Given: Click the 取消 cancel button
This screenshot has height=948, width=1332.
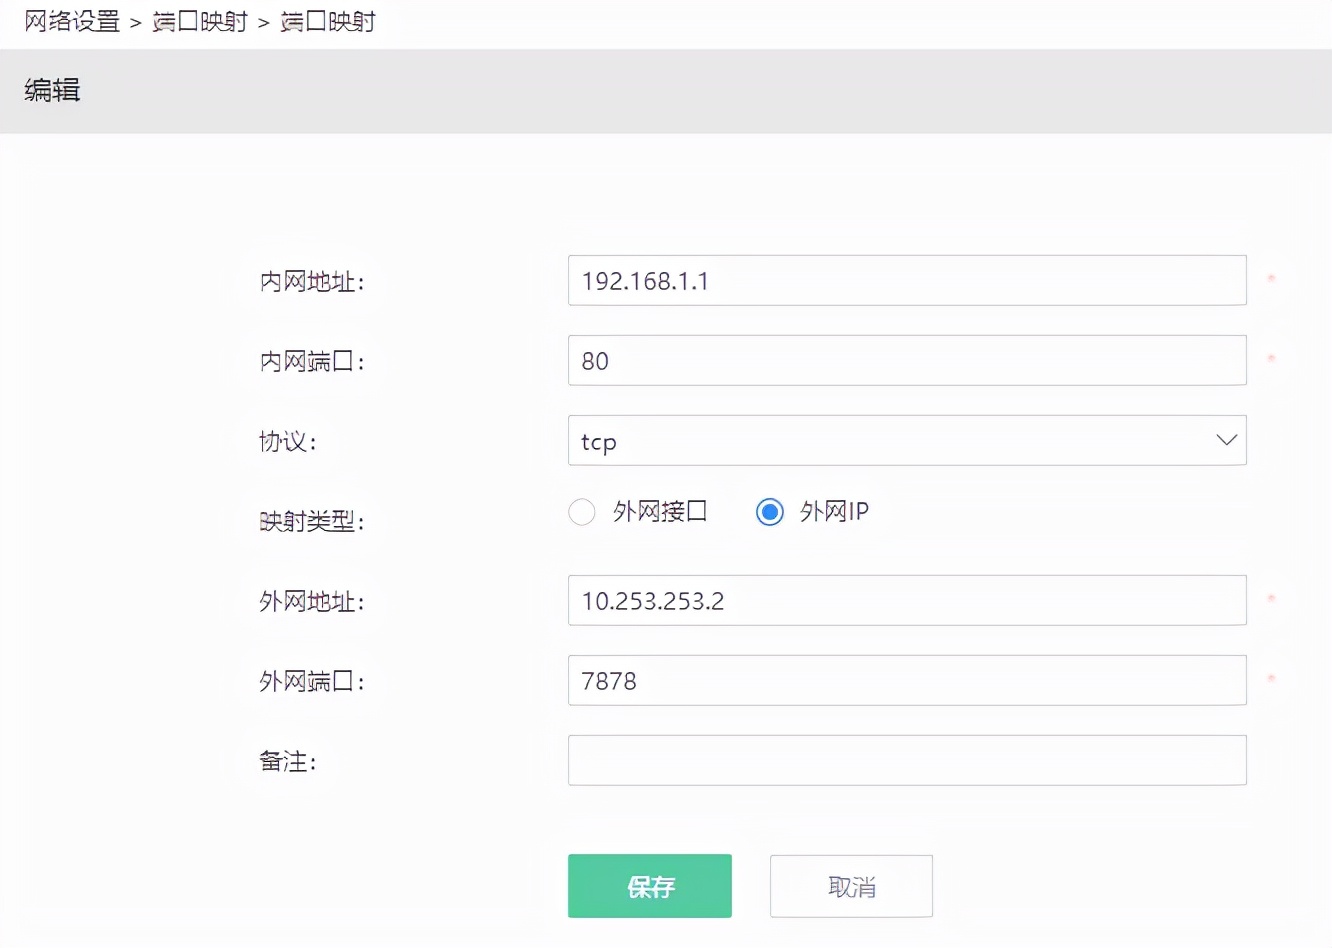Looking at the screenshot, I should click(851, 886).
